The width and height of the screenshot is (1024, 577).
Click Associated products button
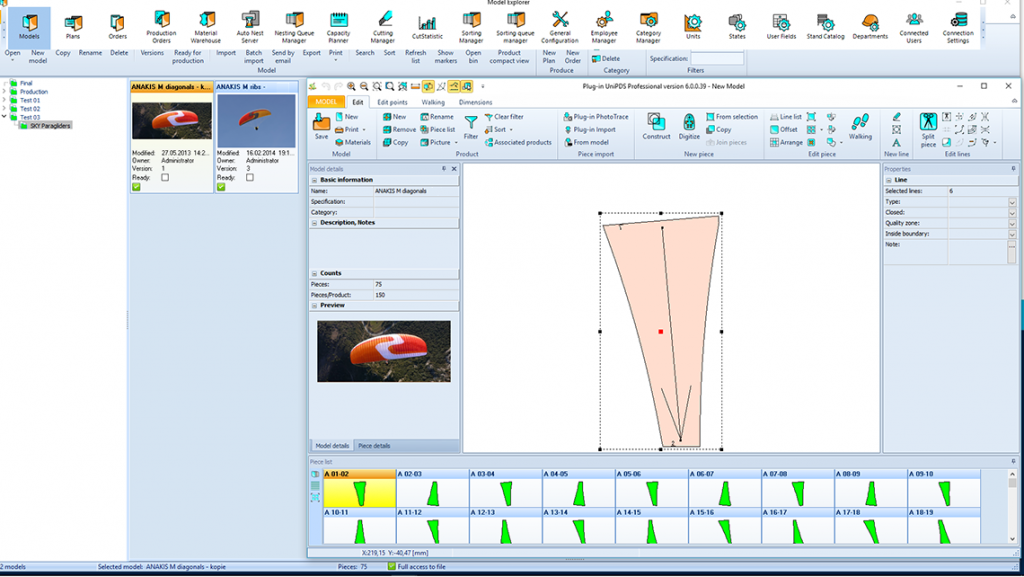tap(518, 142)
